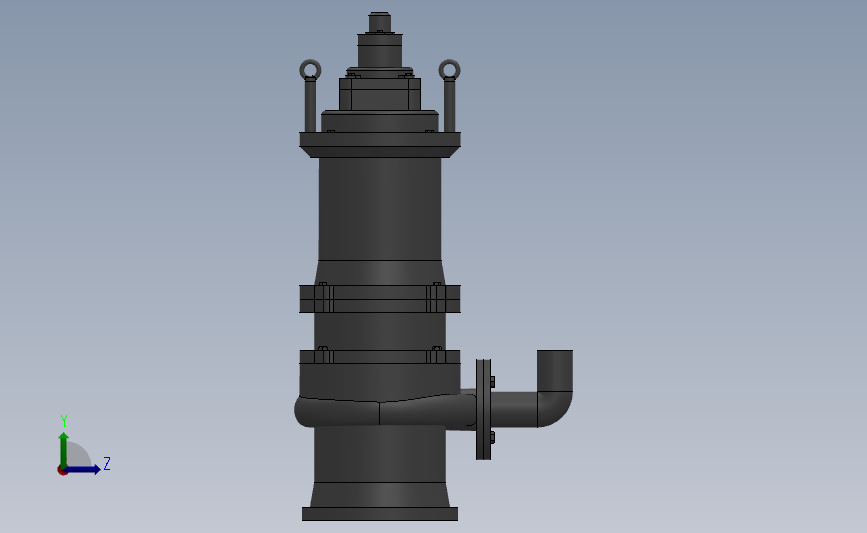Screen dimensions: 867x533
Task: Select the tall motor housing cylinder
Action: click(380, 208)
